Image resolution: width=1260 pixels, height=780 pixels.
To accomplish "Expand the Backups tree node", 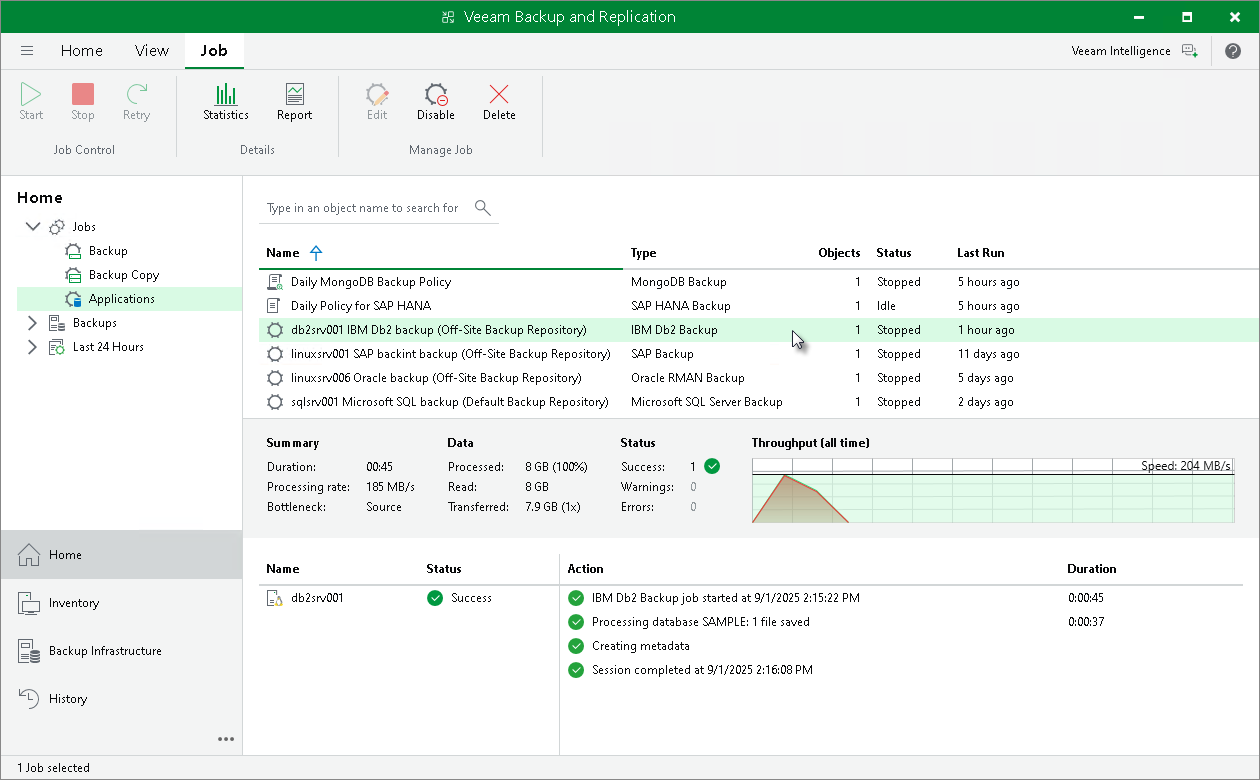I will click(32, 323).
